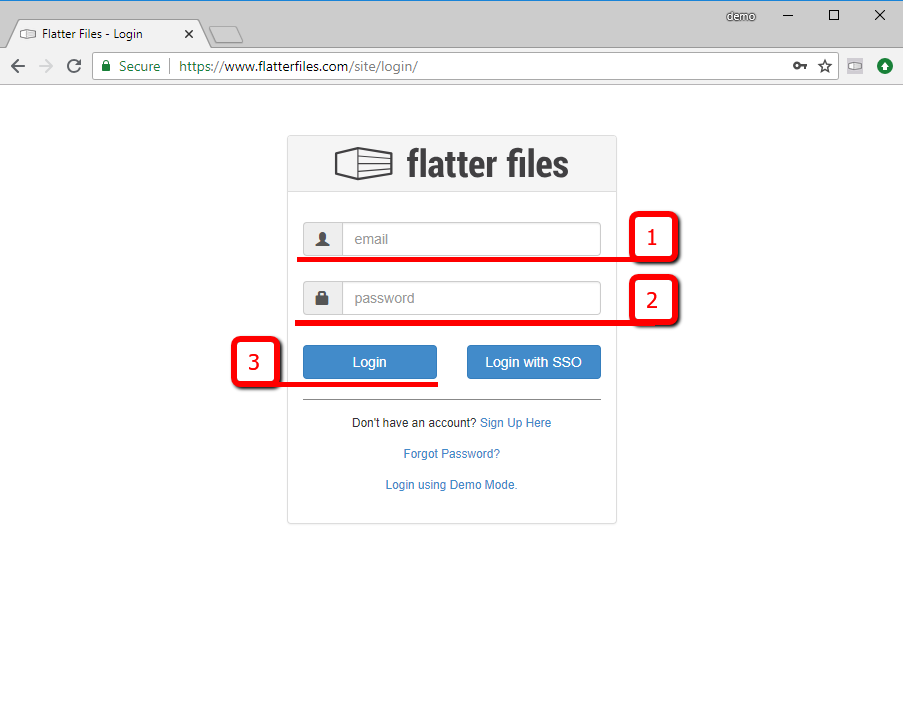Maximize the browser window
Viewport: 903px width, 720px height.
click(x=834, y=16)
